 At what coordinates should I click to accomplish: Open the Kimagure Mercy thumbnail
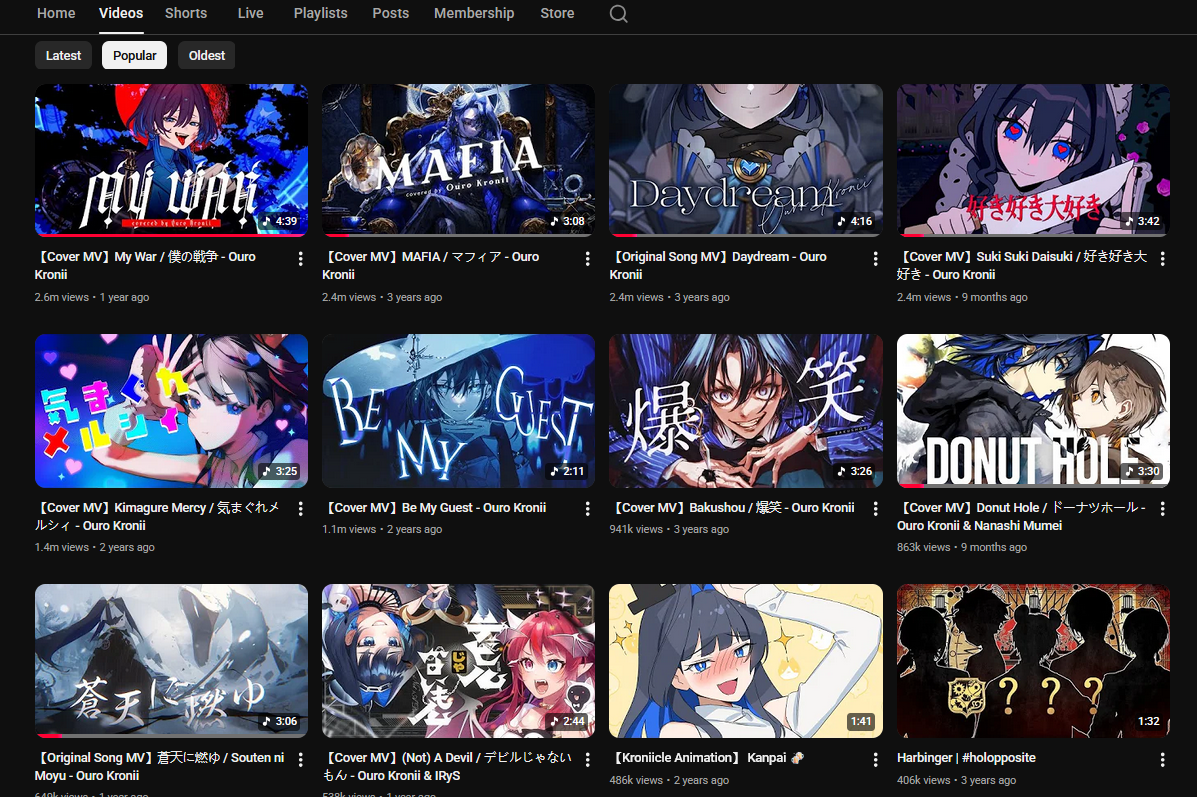click(172, 411)
